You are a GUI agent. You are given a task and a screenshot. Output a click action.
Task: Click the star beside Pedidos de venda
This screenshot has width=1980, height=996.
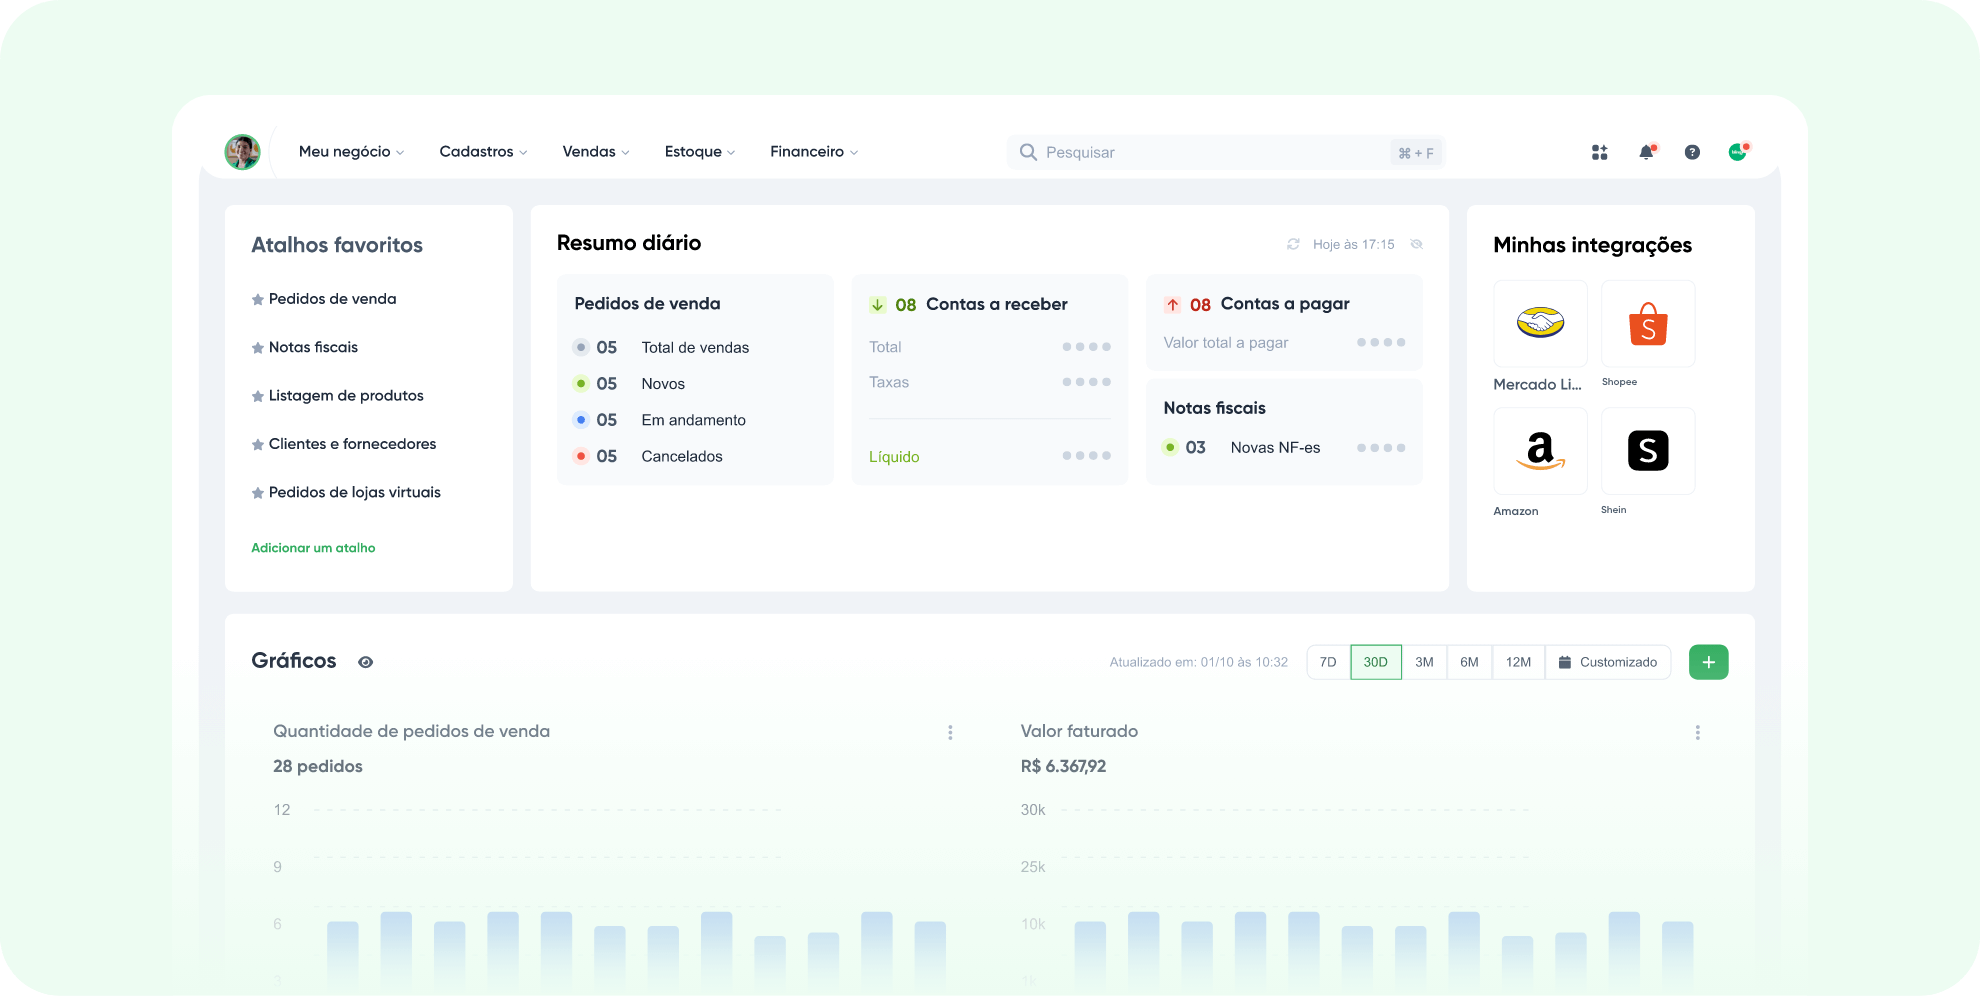258,300
